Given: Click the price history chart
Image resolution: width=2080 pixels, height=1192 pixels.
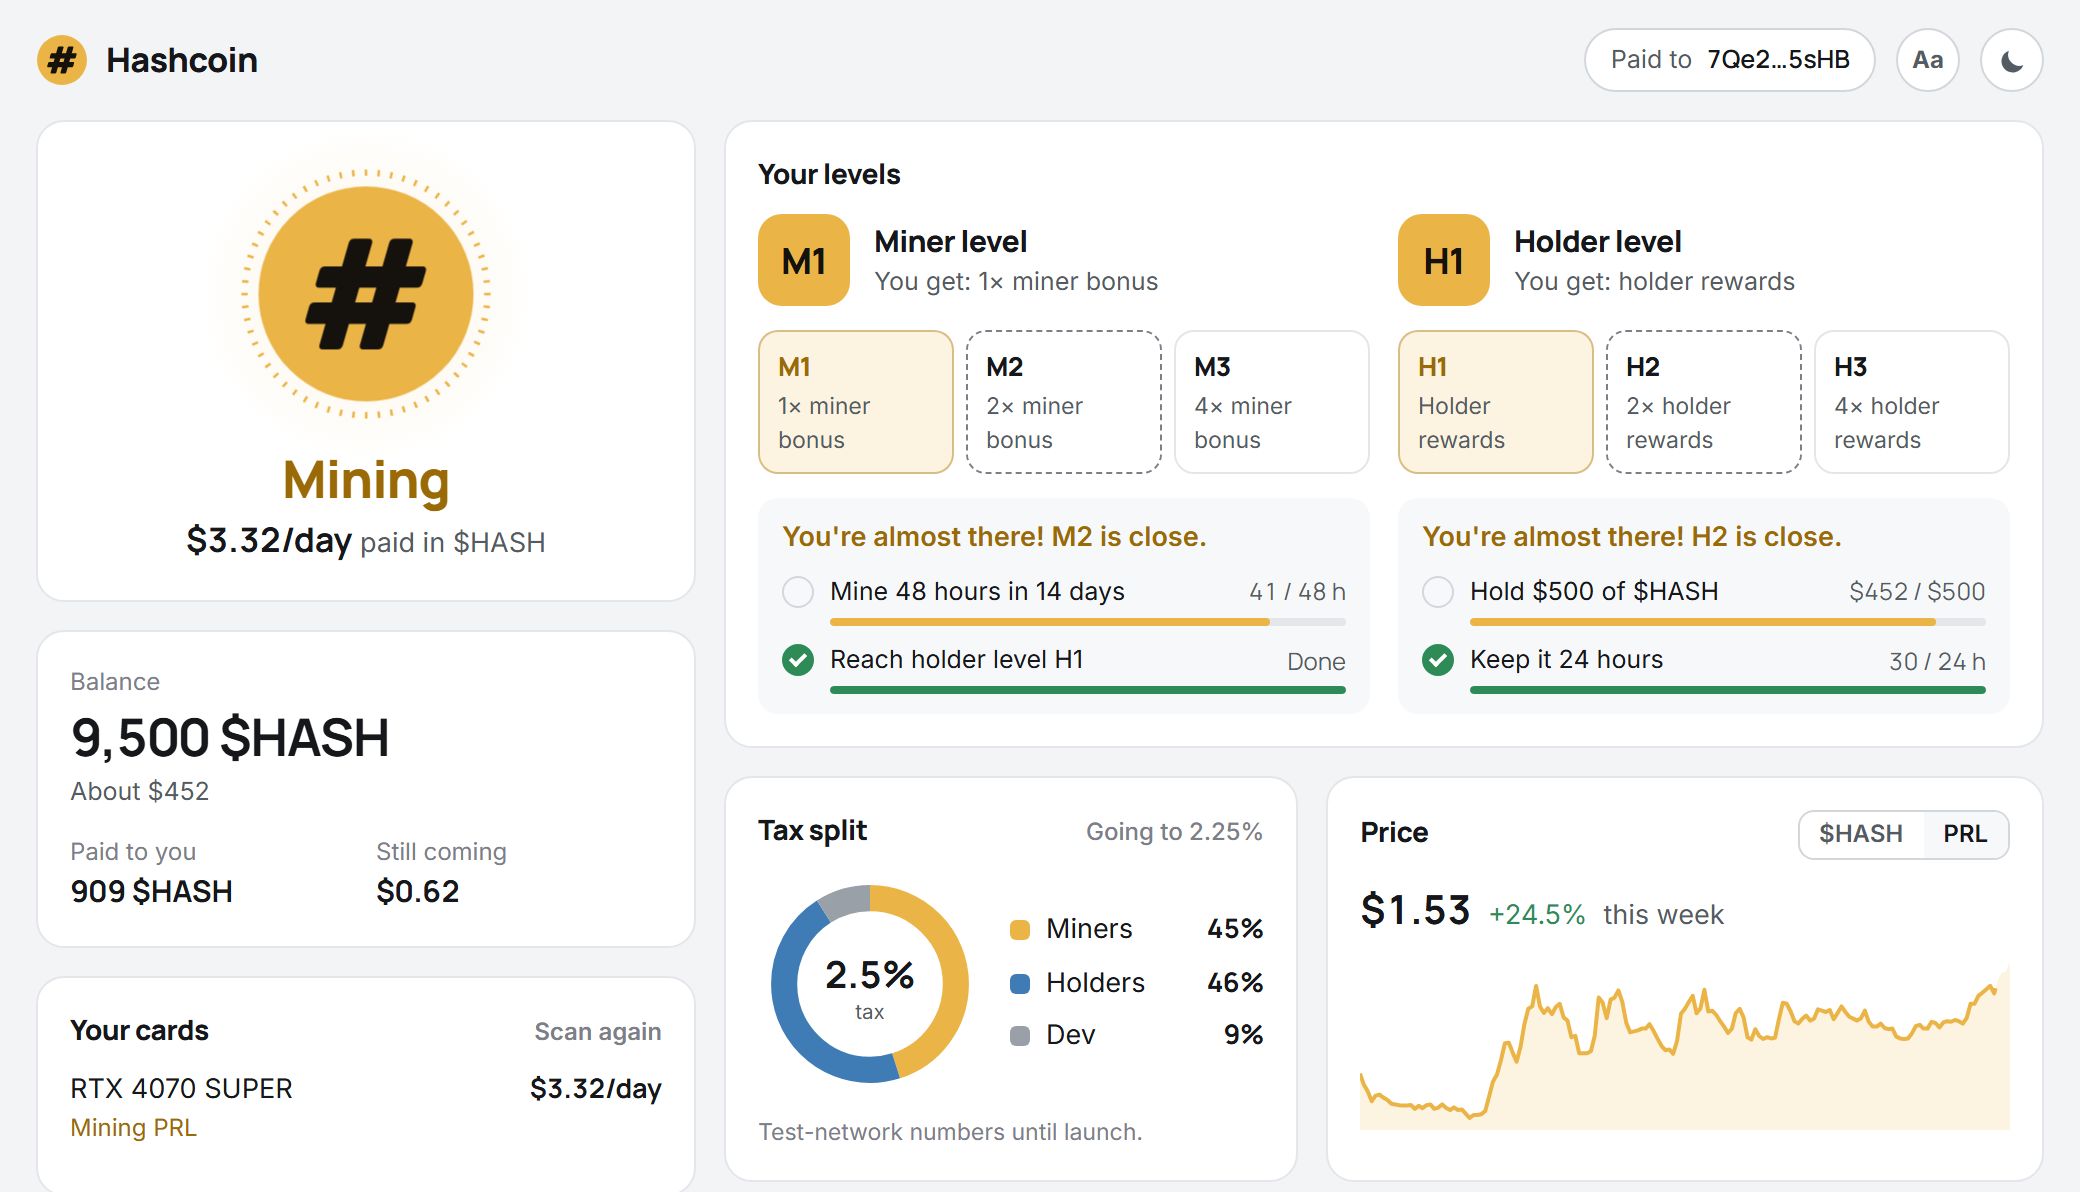Looking at the screenshot, I should 1685,1047.
